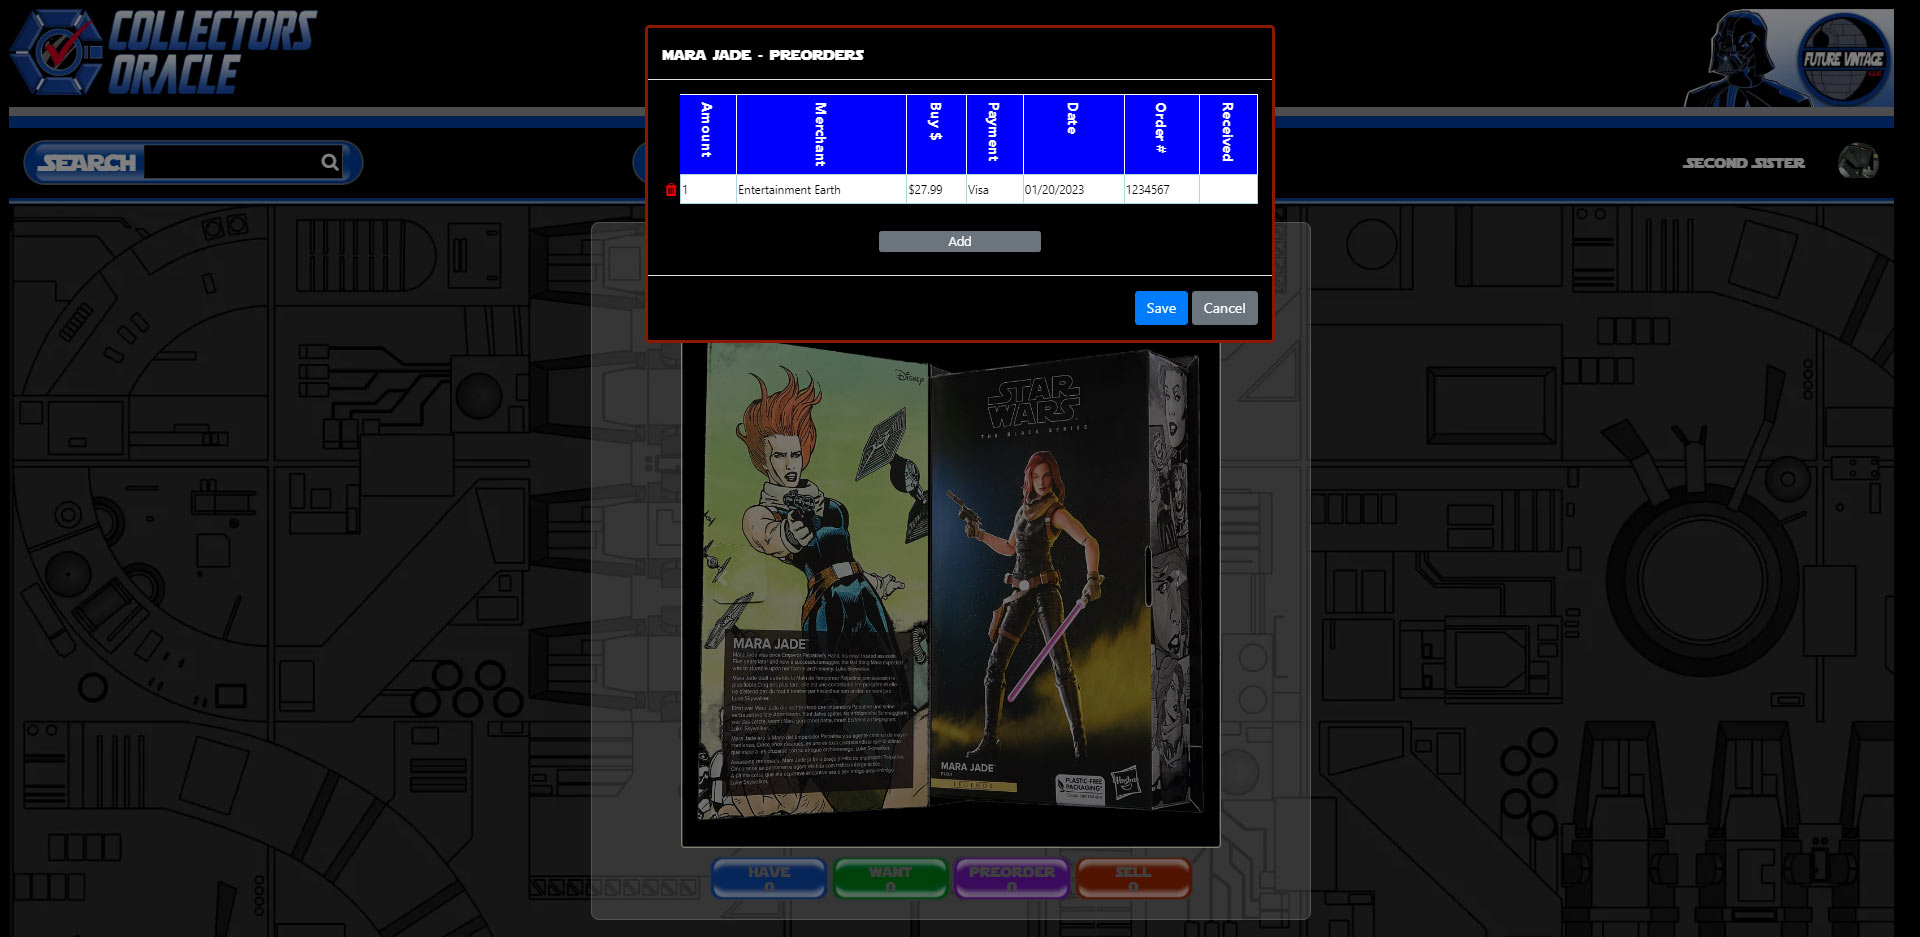Click the Payment column header
This screenshot has height=937, width=1920.
tap(994, 134)
